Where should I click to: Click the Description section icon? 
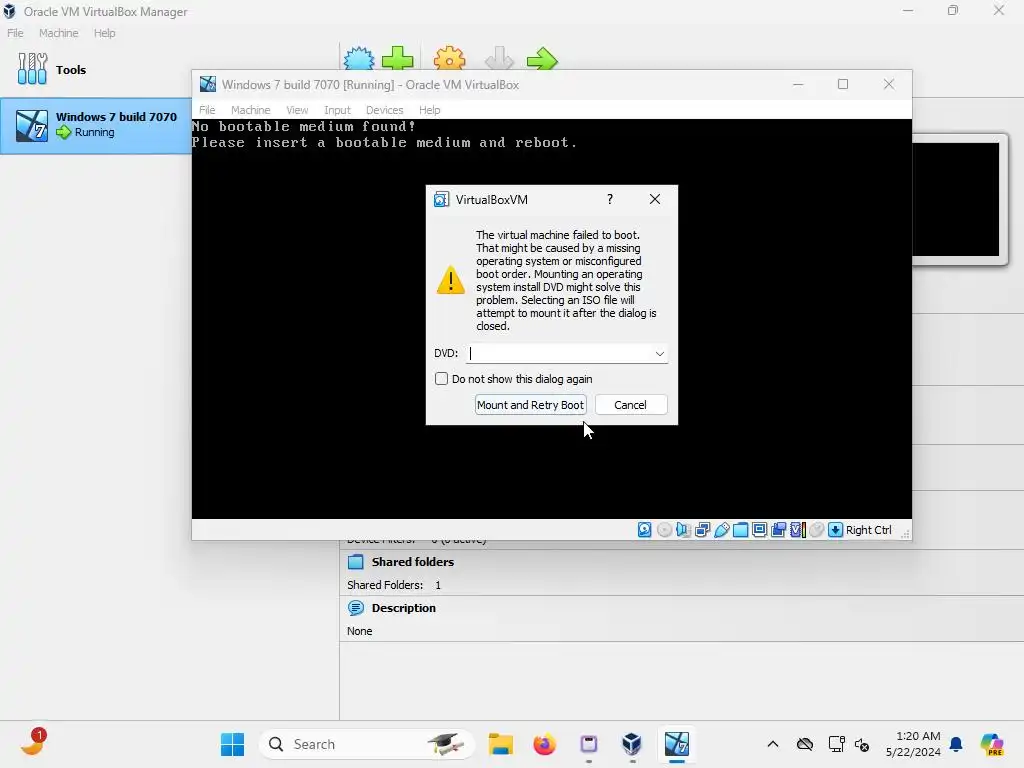click(356, 608)
